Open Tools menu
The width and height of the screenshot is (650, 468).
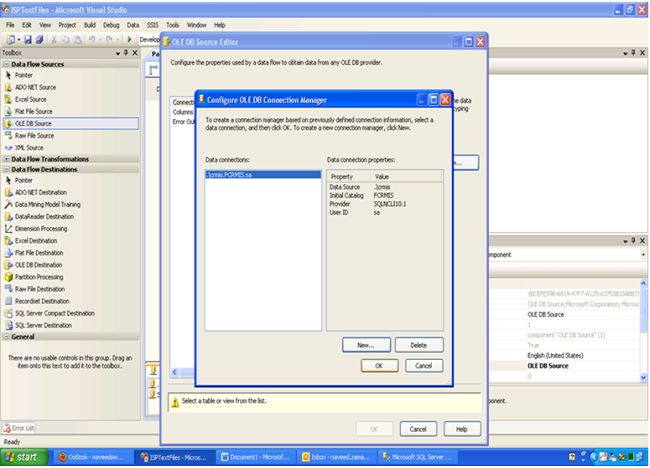(172, 25)
